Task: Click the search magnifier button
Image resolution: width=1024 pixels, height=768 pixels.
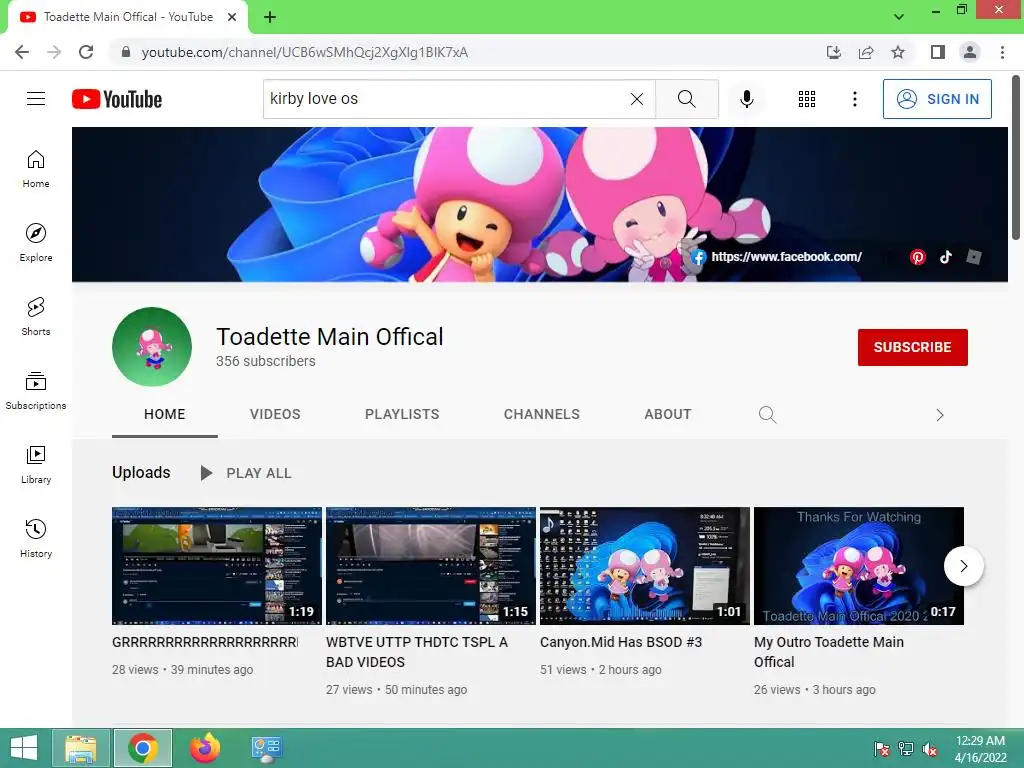Action: click(x=686, y=99)
